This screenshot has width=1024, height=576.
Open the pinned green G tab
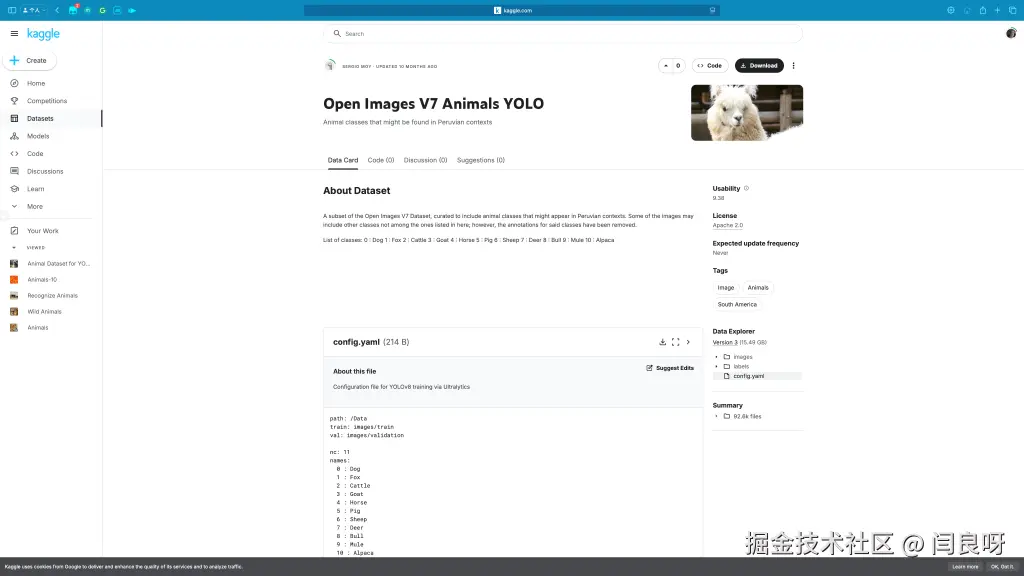103,10
